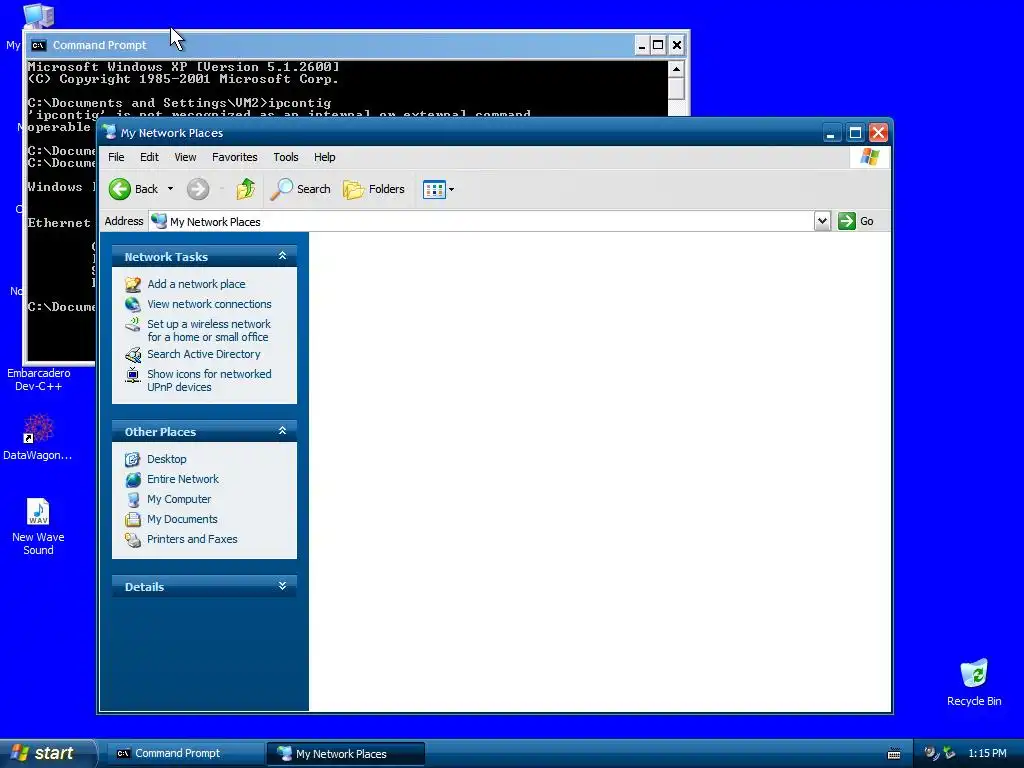Open the Help menu

pos(324,157)
